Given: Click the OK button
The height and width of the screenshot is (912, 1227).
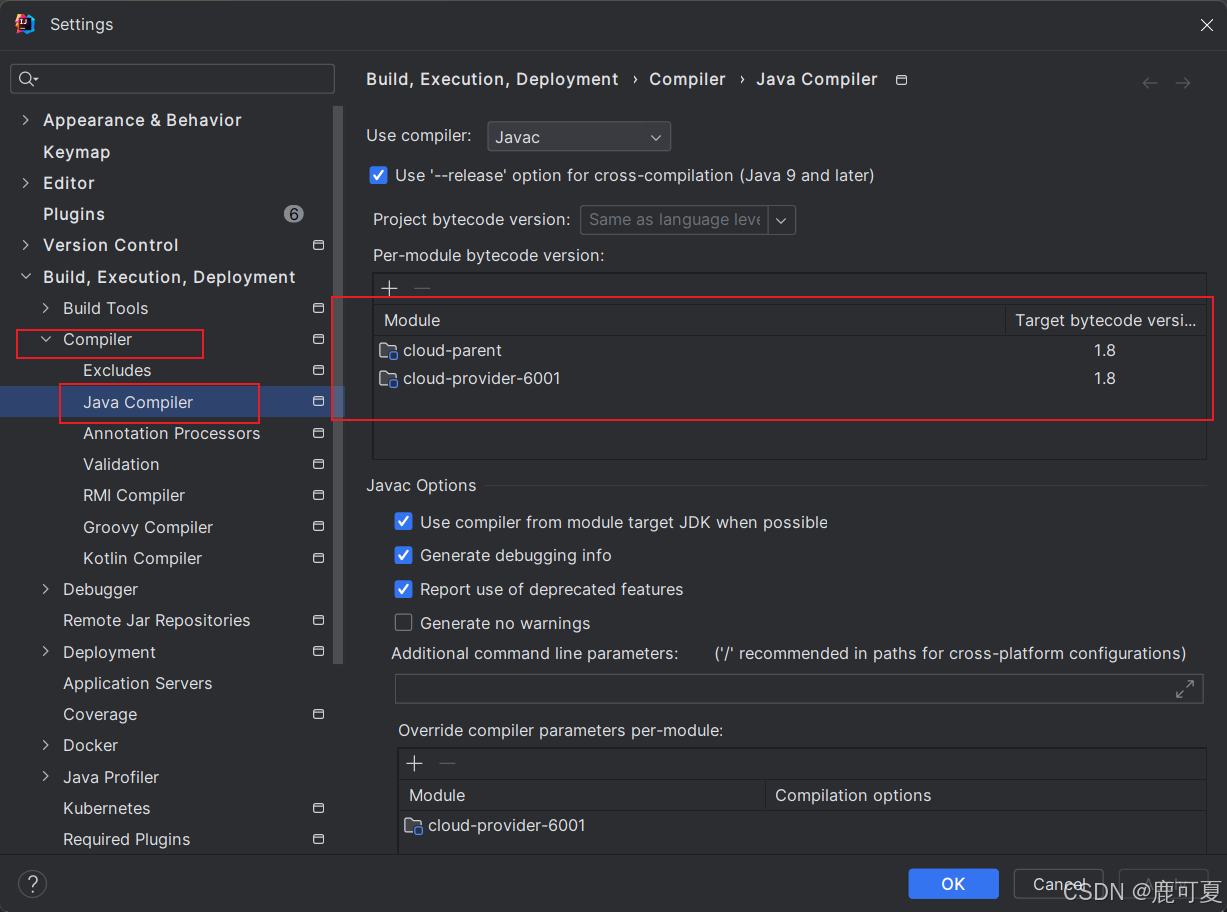Looking at the screenshot, I should point(953,884).
